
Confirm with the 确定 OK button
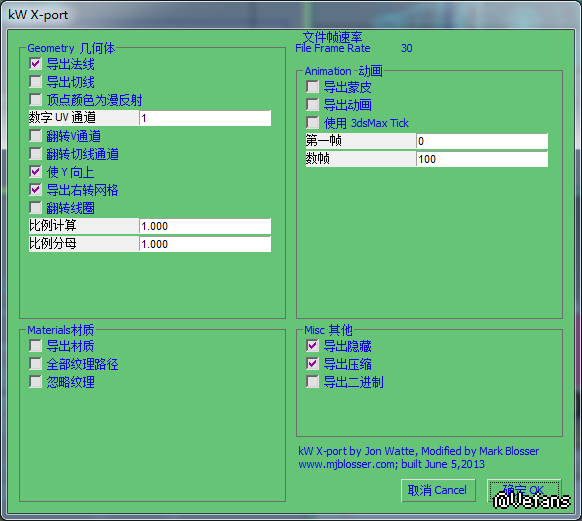pyautogui.click(x=524, y=490)
